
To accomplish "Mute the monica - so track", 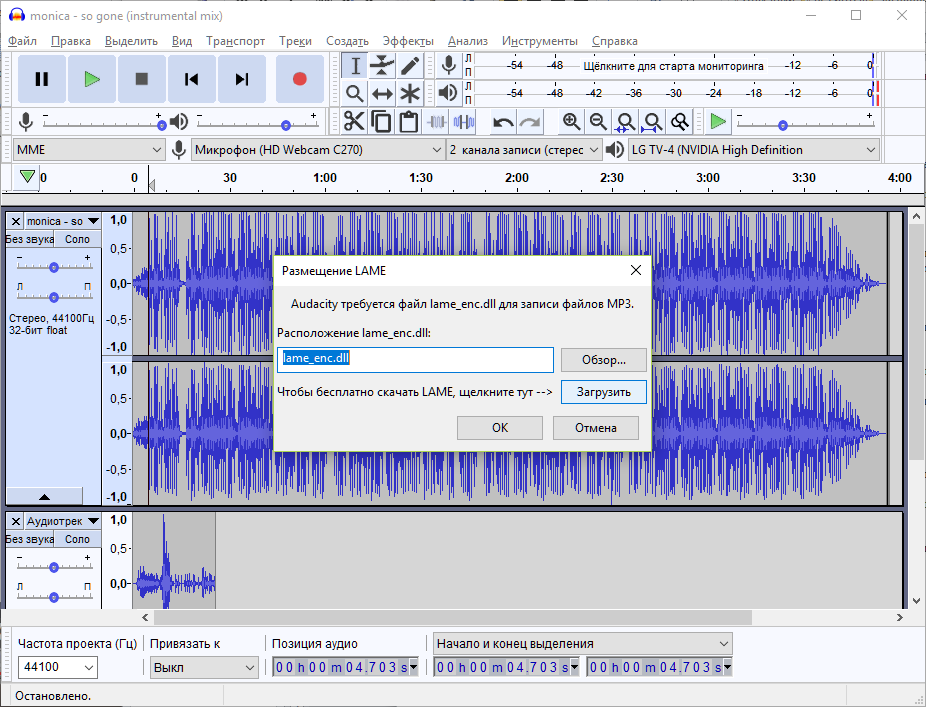I will coord(30,239).
